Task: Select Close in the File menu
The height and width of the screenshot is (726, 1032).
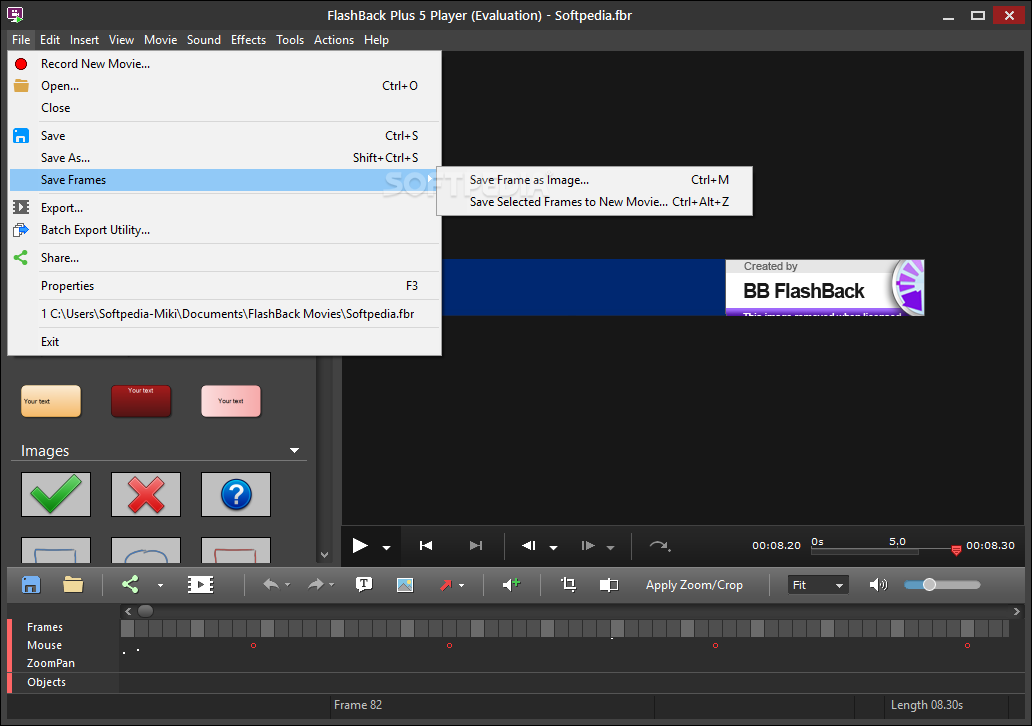Action: click(224, 108)
